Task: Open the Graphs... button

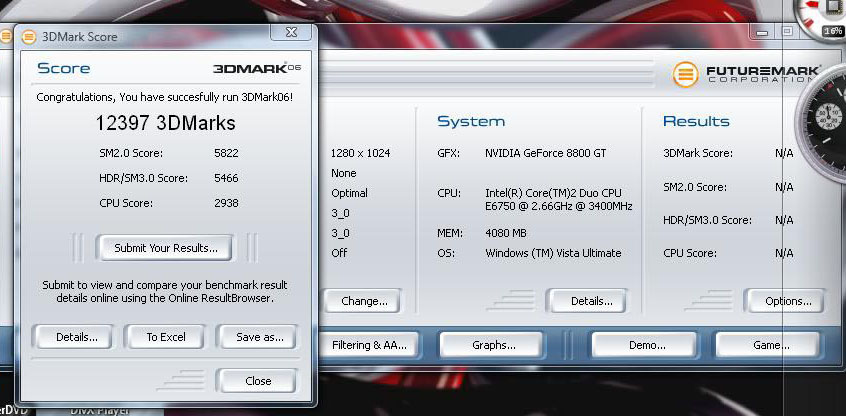Action: point(493,345)
